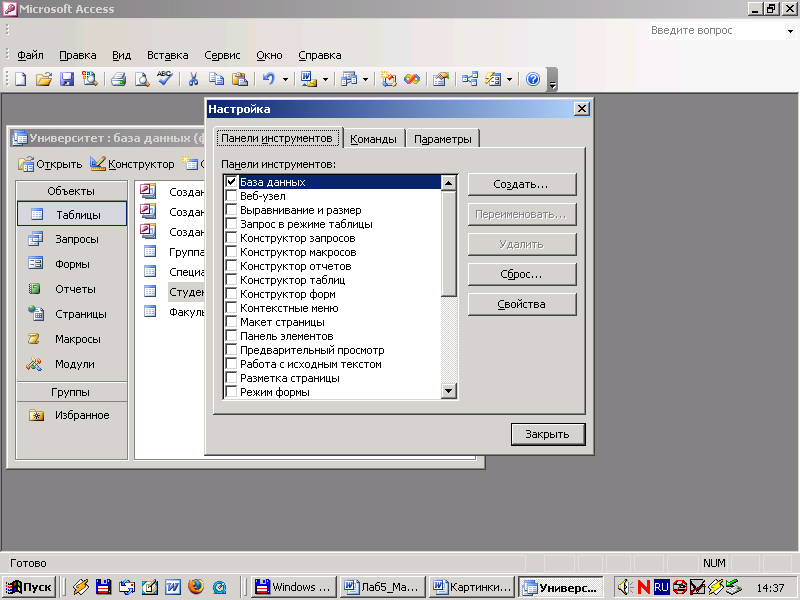Click the Сброс... button
800x600 pixels.
pyautogui.click(x=522, y=274)
